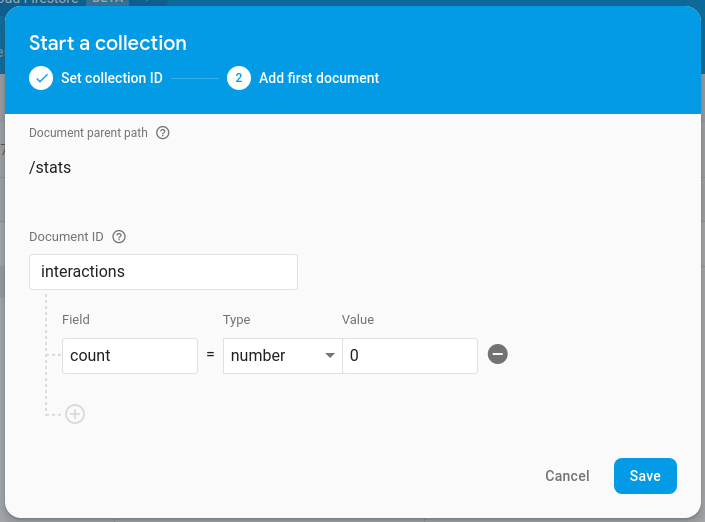
Task: Select the Add first document step
Action: [319, 78]
